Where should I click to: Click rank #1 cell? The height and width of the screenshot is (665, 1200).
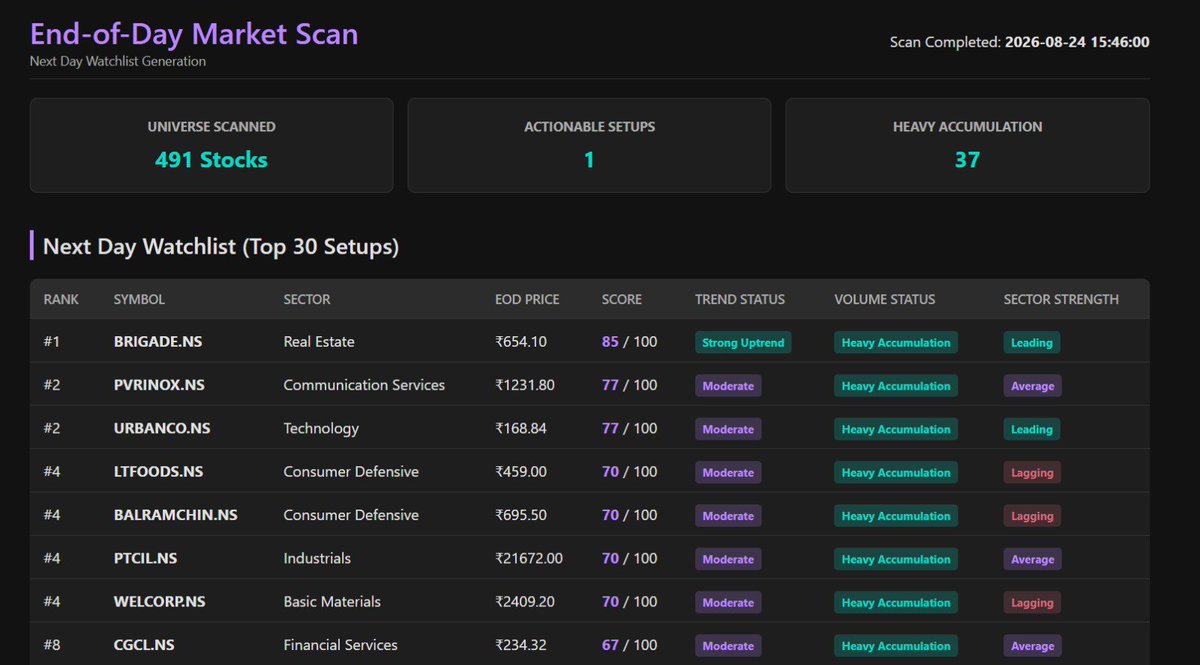pos(52,342)
